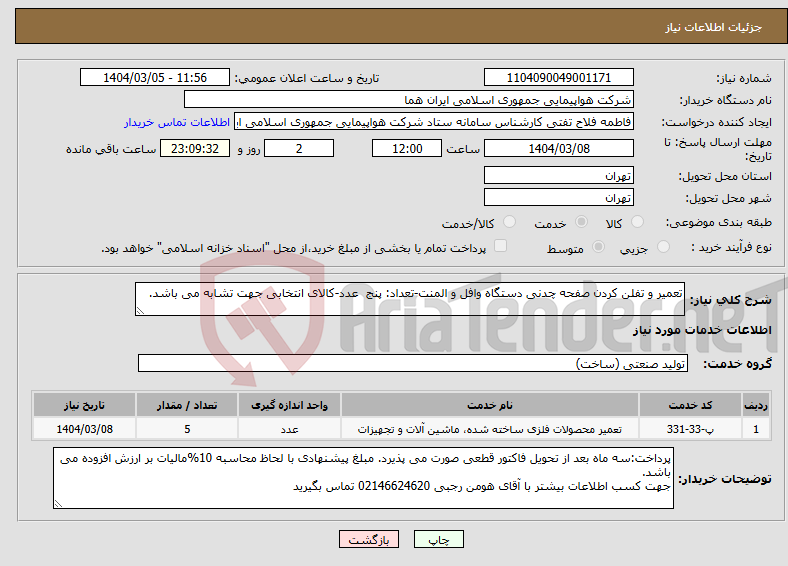Click the label شماره نیاز

[x=743, y=78]
